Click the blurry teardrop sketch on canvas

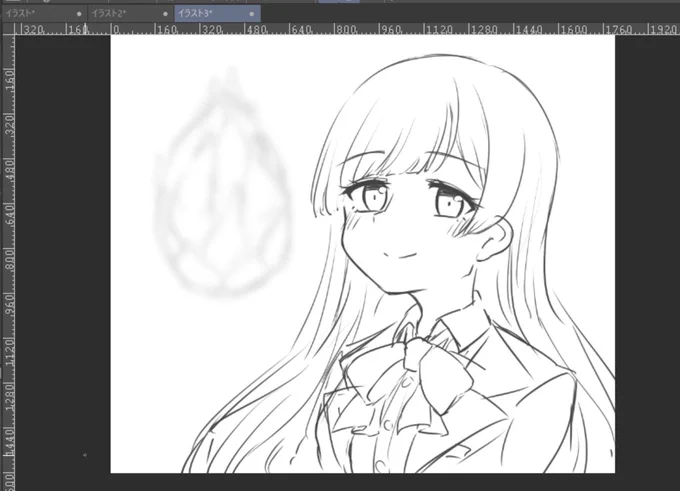click(222, 184)
